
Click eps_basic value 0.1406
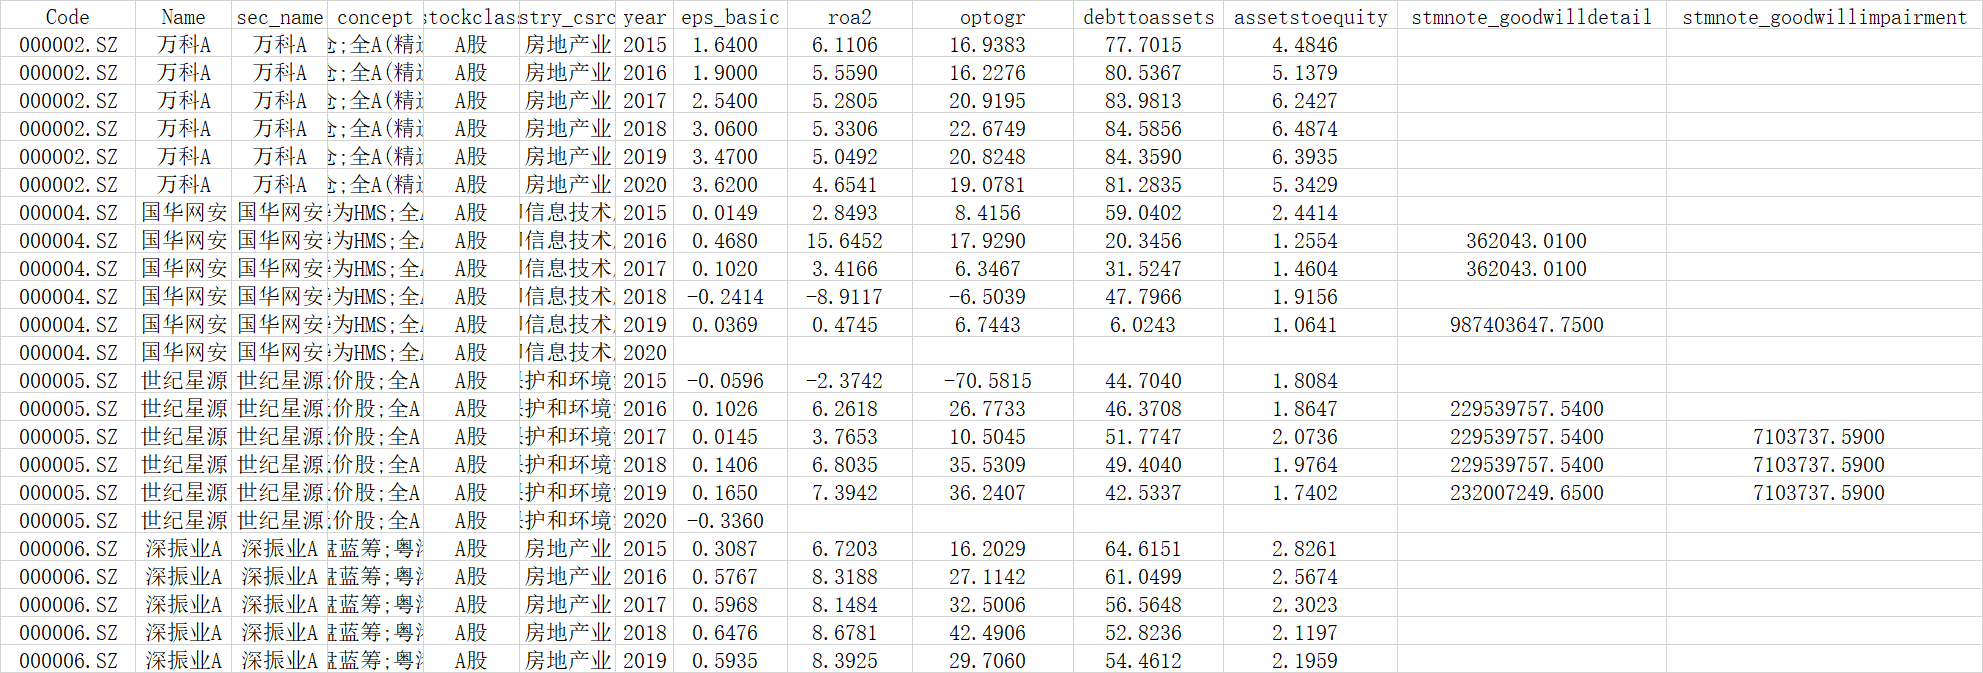(x=725, y=465)
